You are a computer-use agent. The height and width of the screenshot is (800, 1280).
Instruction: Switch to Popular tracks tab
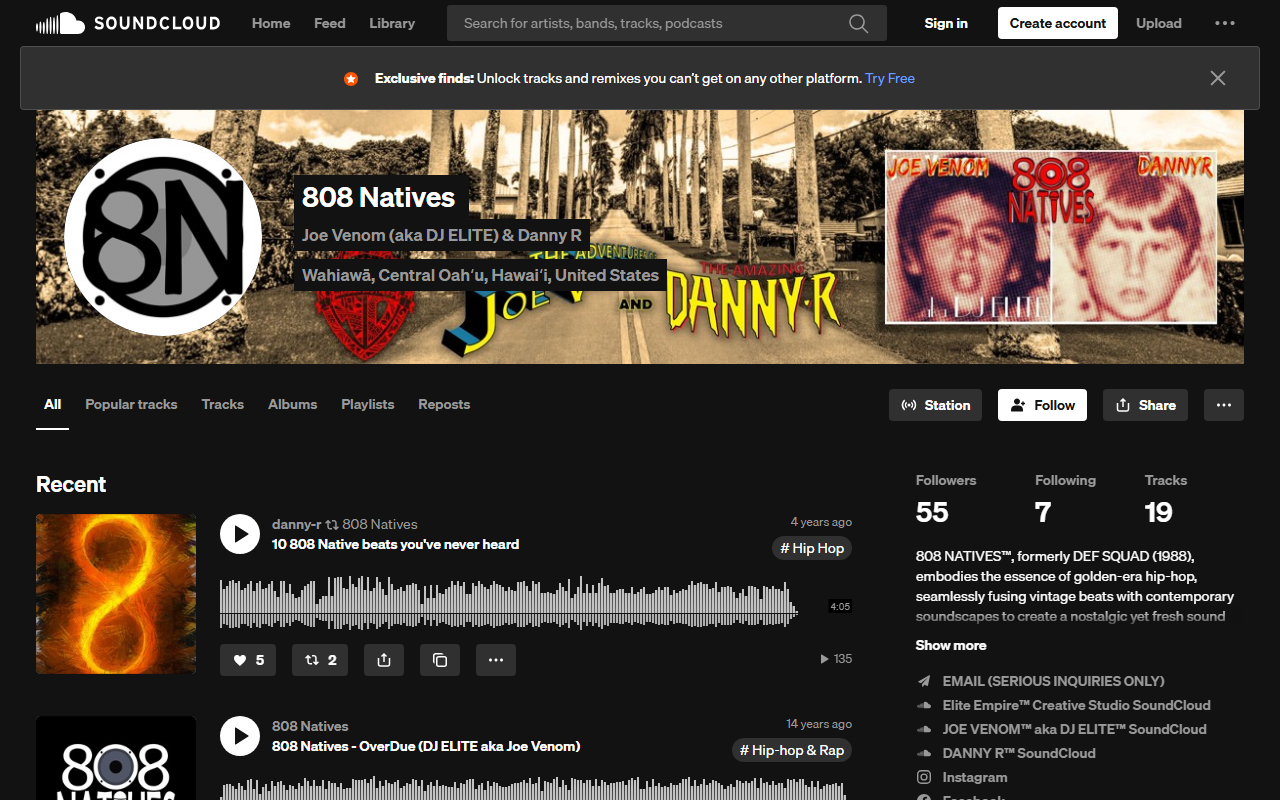(x=131, y=405)
